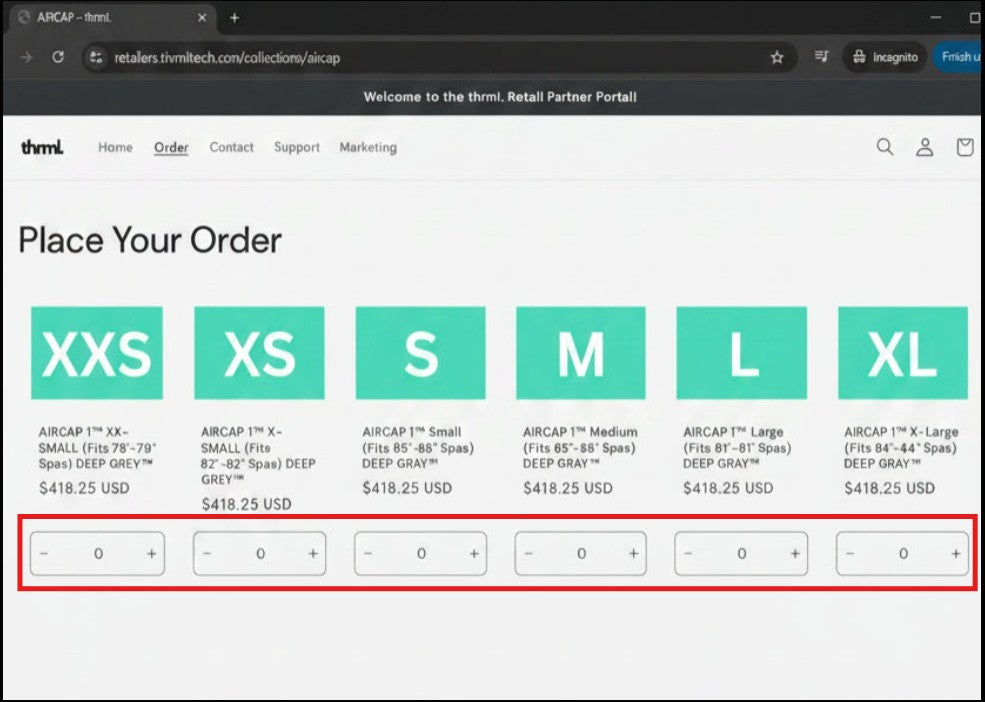Open the XS product thumbnail
This screenshot has height=702, width=985.
[x=259, y=353]
